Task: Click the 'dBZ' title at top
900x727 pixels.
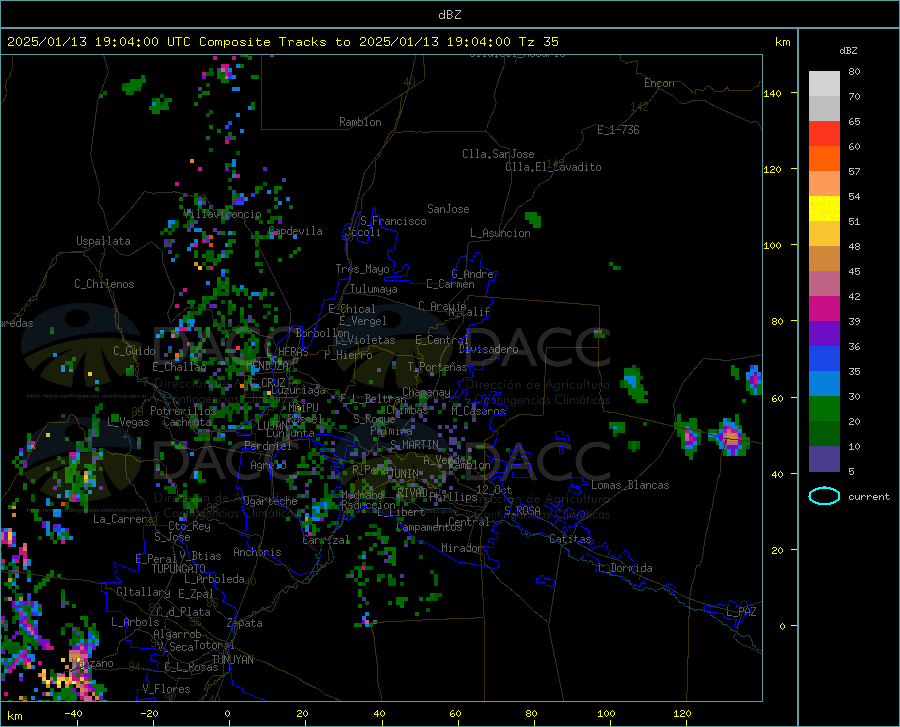Action: pyautogui.click(x=449, y=15)
